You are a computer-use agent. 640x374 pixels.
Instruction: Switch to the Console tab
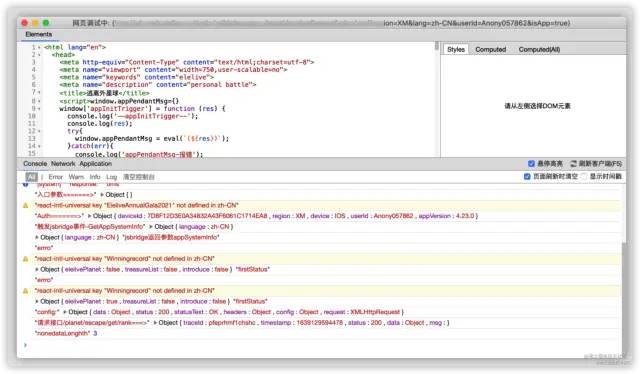click(x=35, y=164)
